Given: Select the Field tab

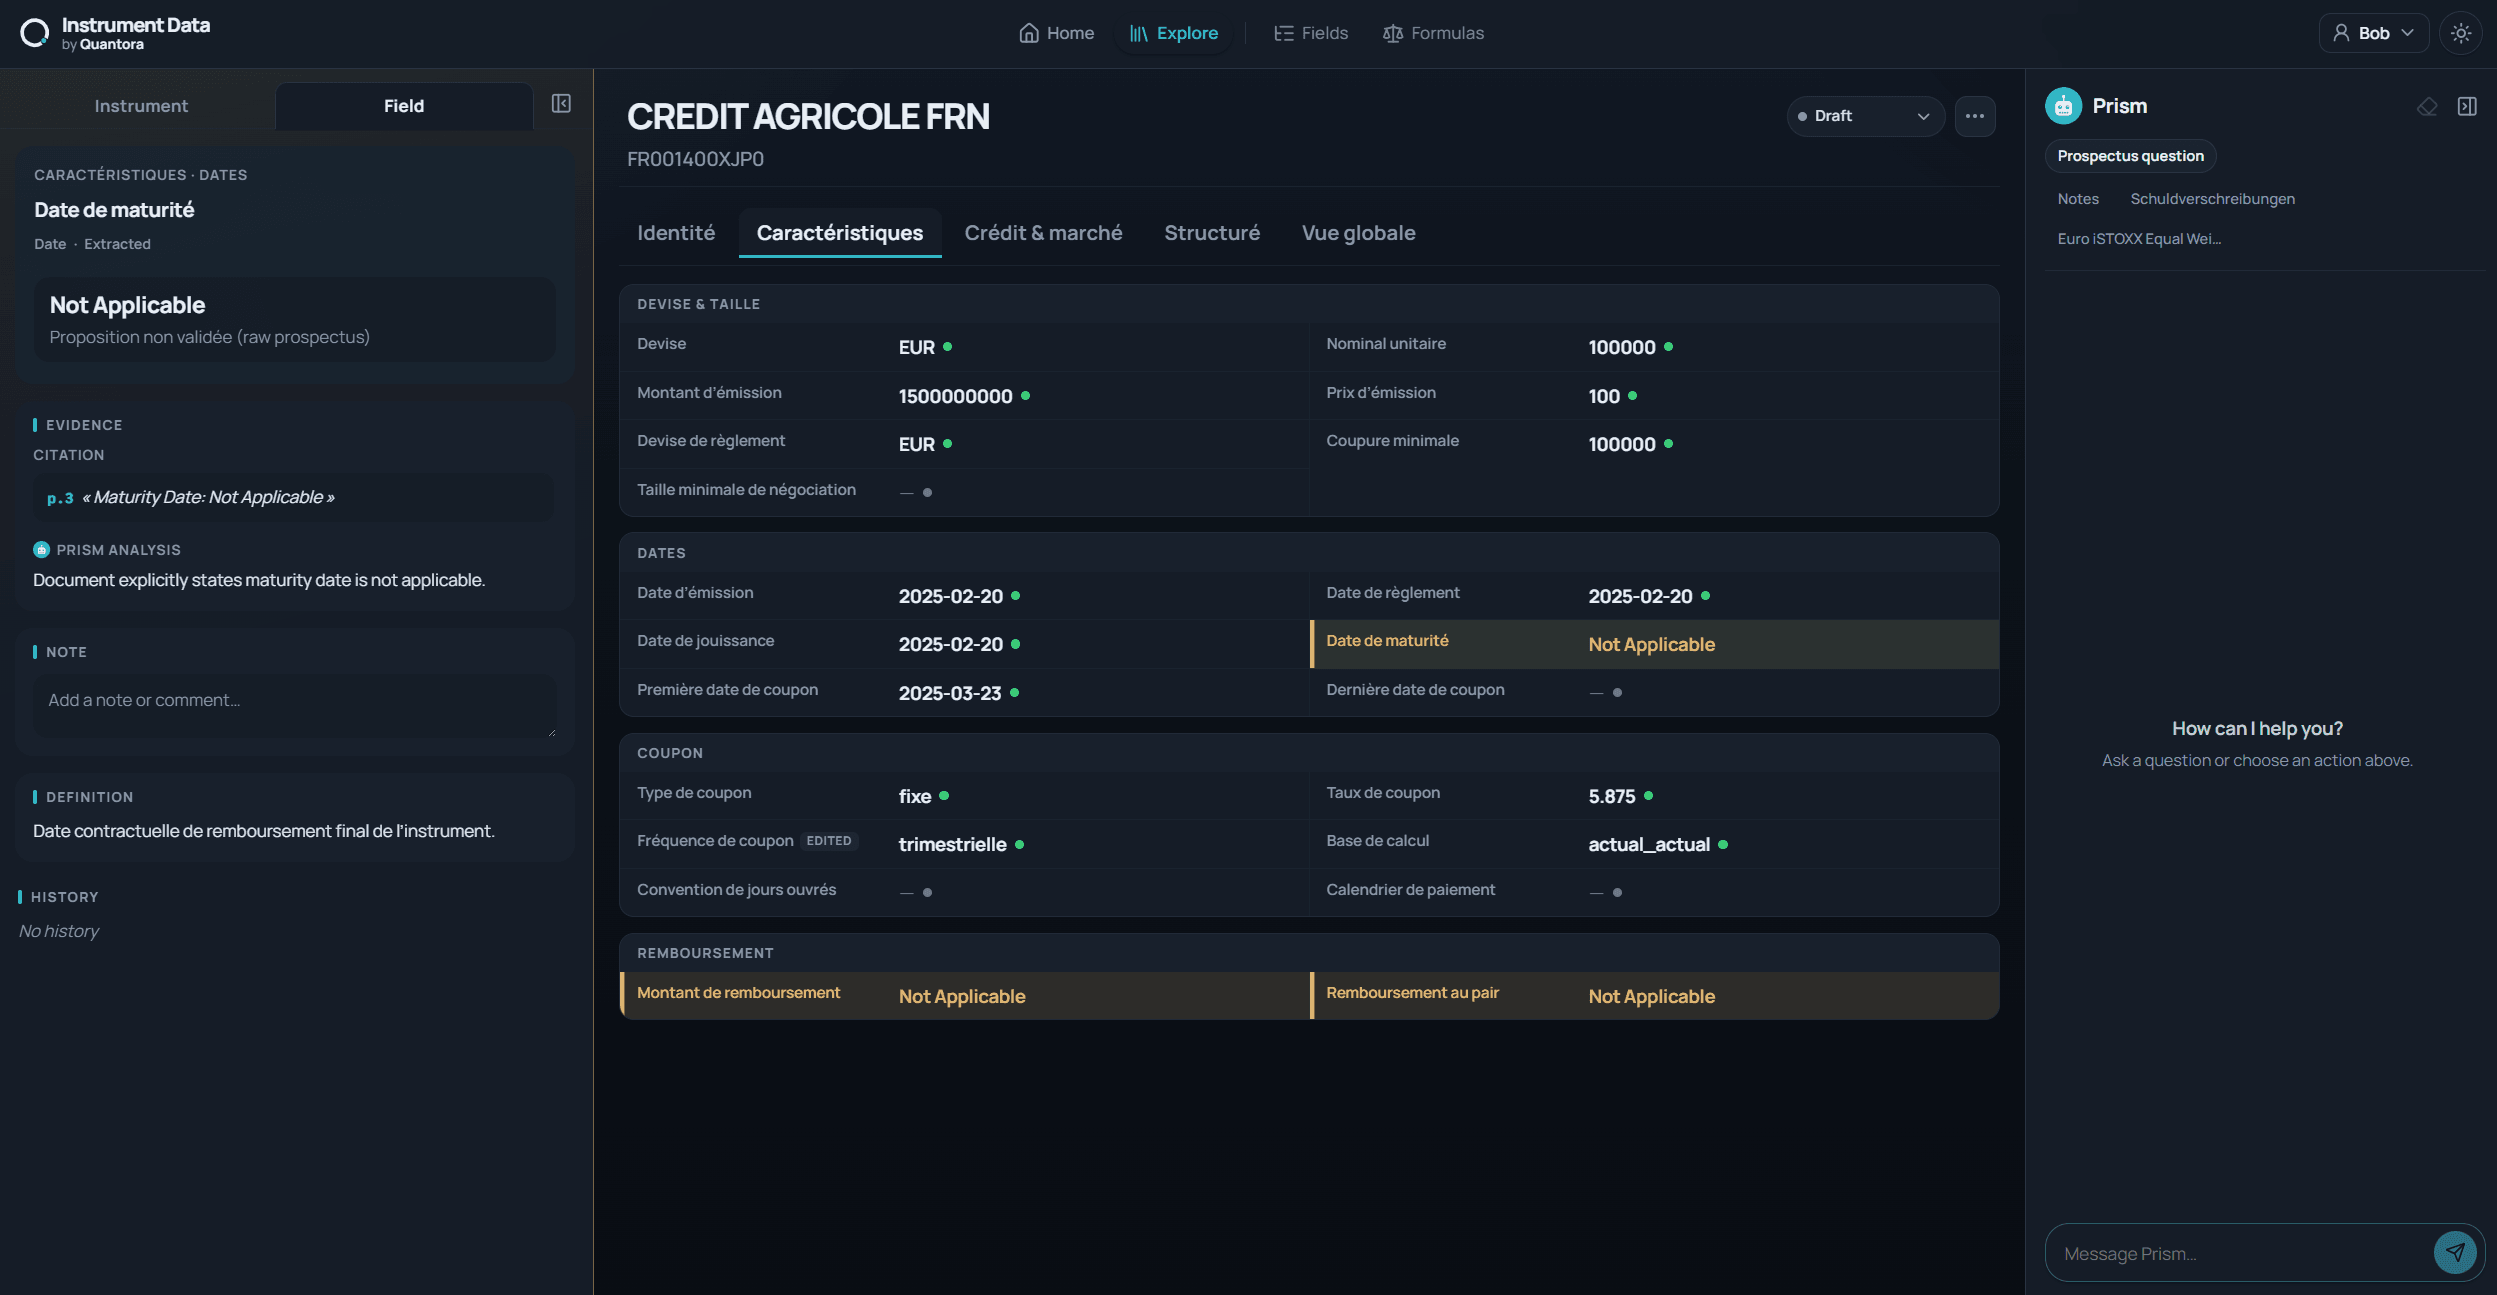Looking at the screenshot, I should point(404,106).
